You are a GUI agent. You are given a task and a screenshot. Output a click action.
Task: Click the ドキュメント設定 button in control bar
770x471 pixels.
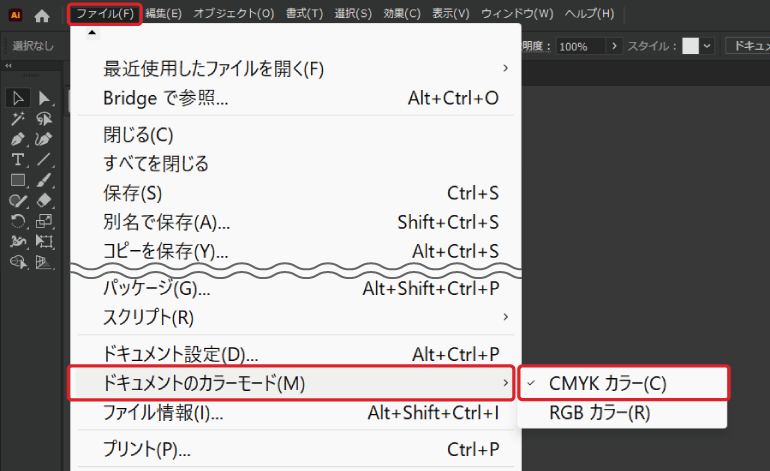[748, 46]
